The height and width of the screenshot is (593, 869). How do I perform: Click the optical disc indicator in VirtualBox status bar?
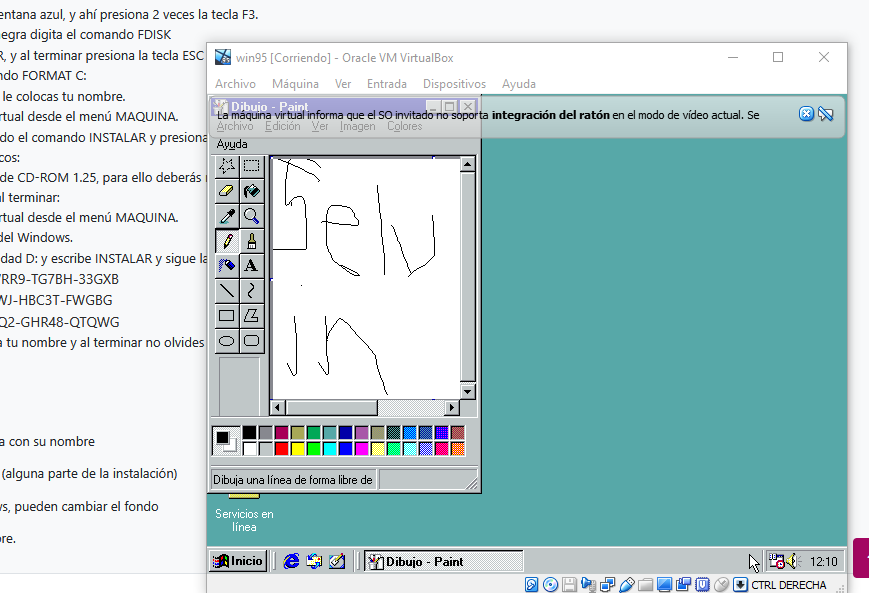(550, 585)
